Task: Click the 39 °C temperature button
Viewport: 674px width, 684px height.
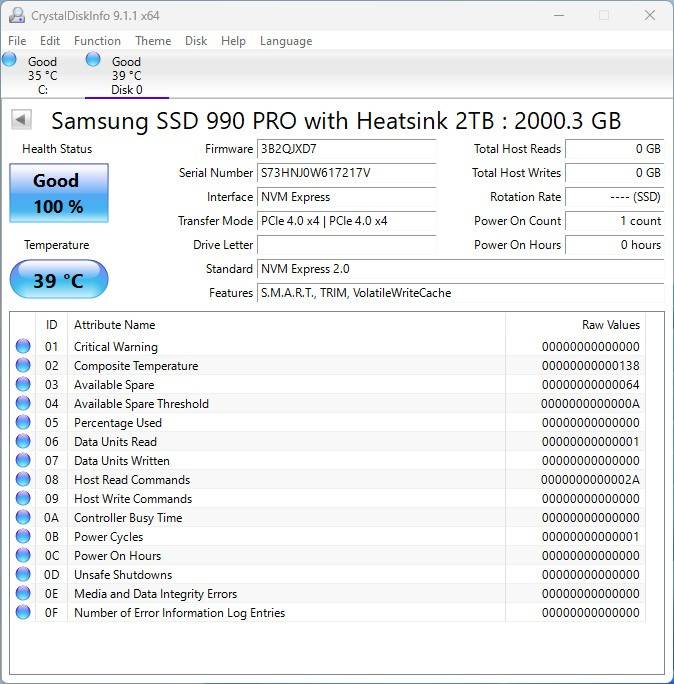Action: [59, 279]
